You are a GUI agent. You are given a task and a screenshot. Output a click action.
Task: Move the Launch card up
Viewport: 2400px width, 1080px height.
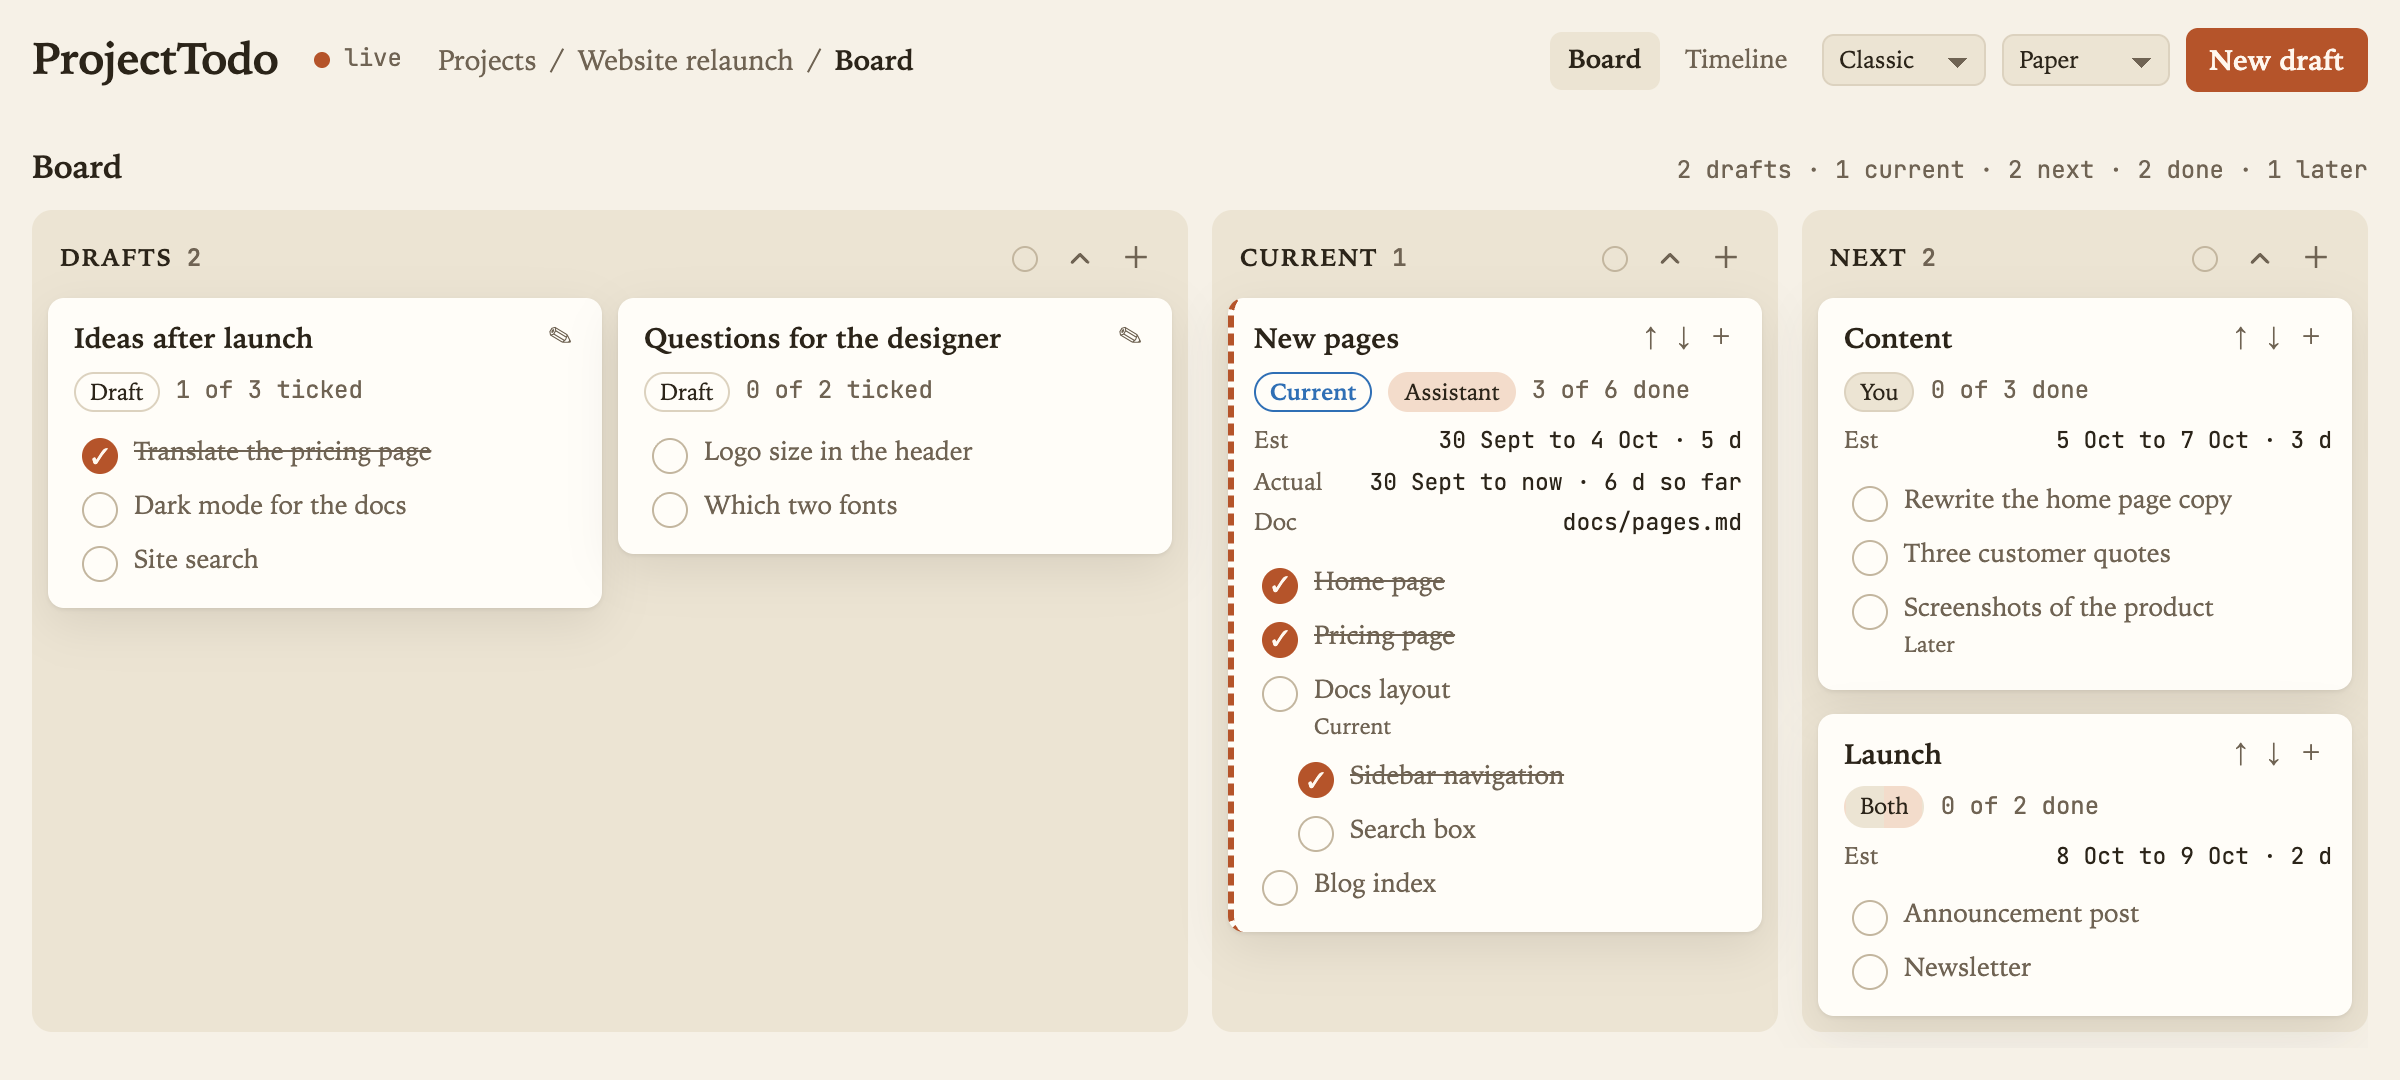point(2241,754)
